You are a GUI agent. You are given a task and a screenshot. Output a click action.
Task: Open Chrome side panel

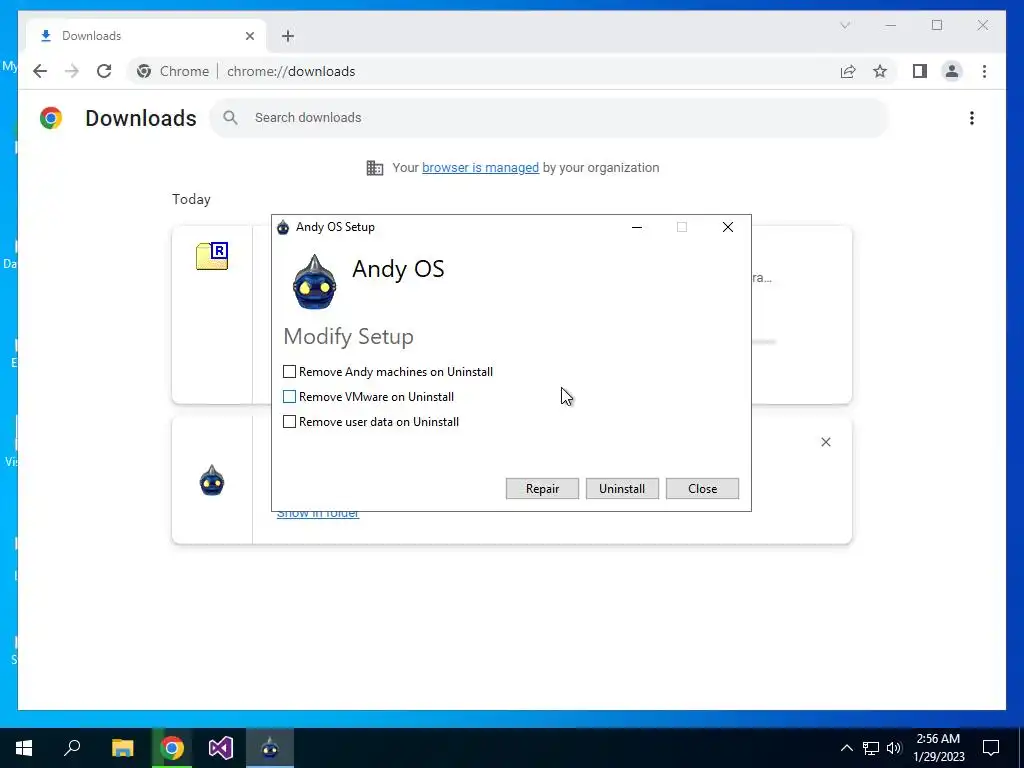[920, 71]
